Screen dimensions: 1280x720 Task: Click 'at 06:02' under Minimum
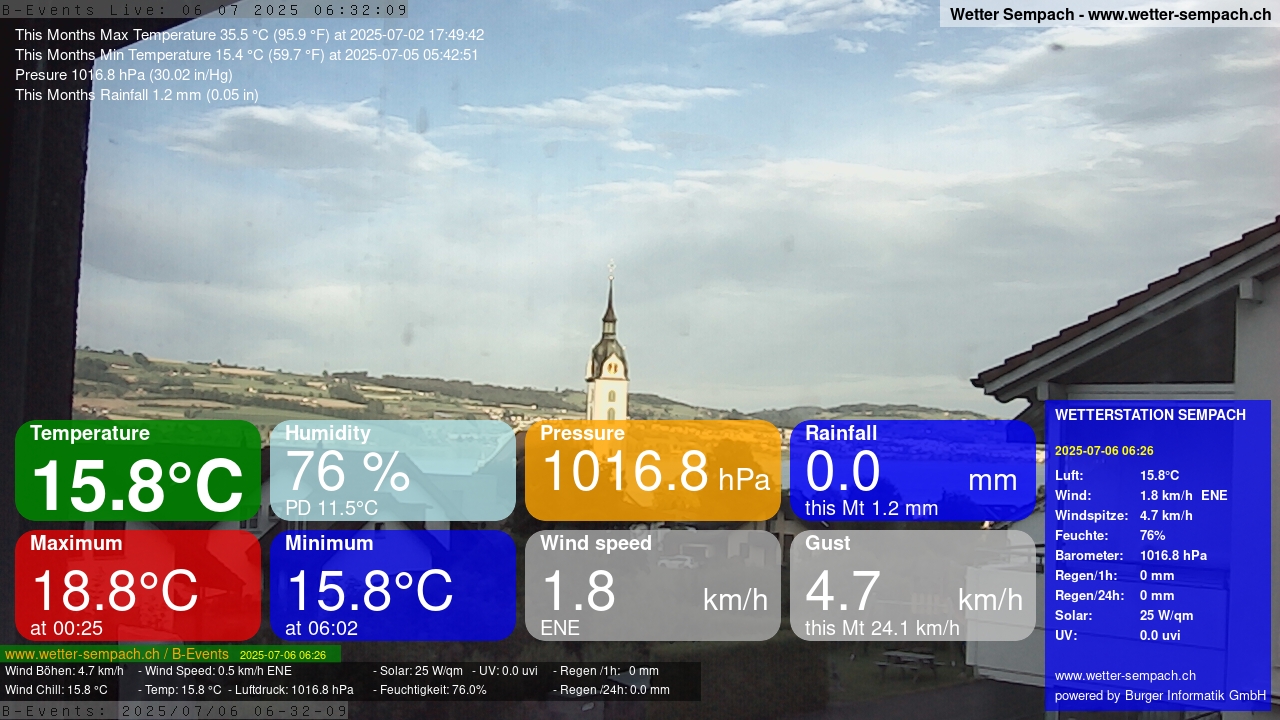321,628
